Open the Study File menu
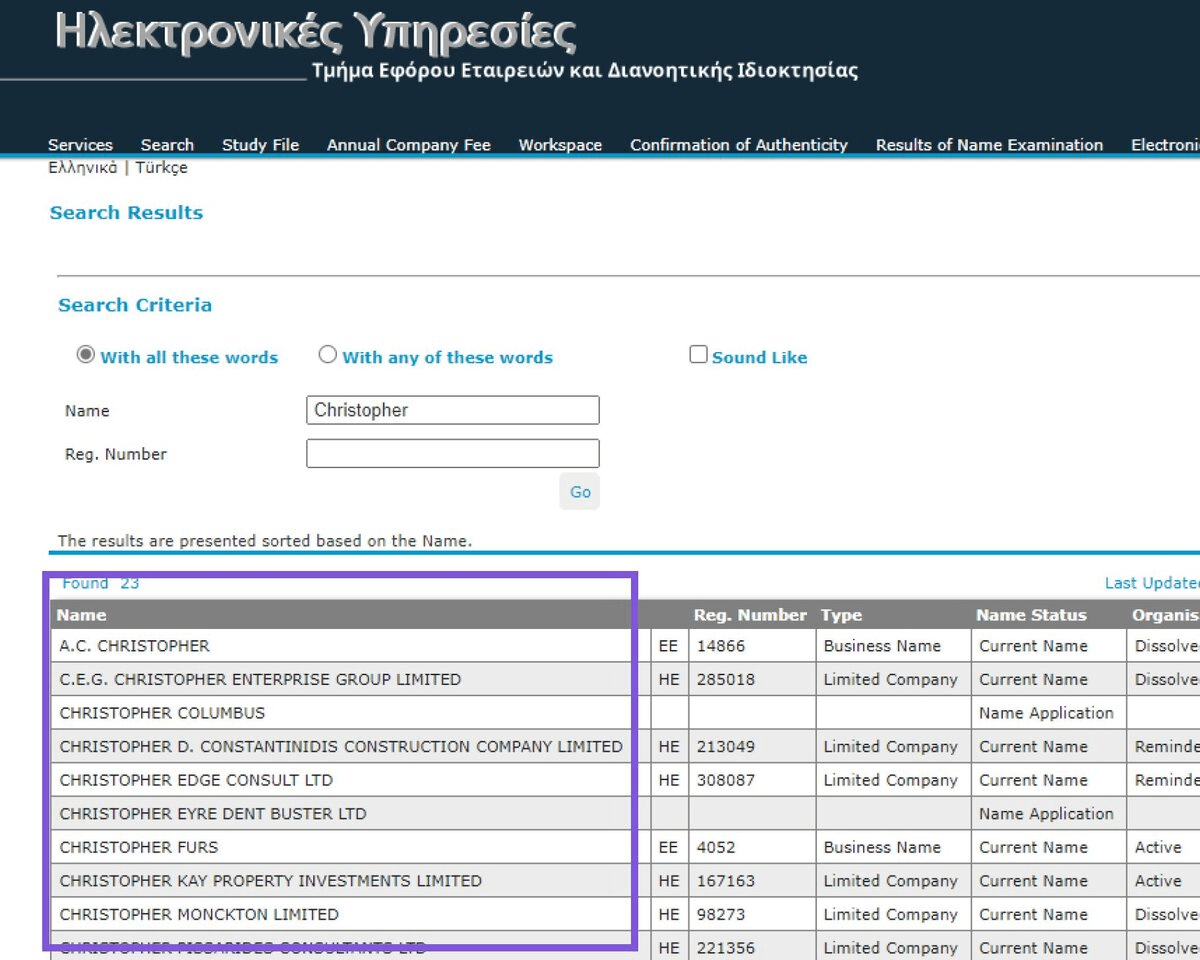Image resolution: width=1200 pixels, height=960 pixels. [x=260, y=145]
